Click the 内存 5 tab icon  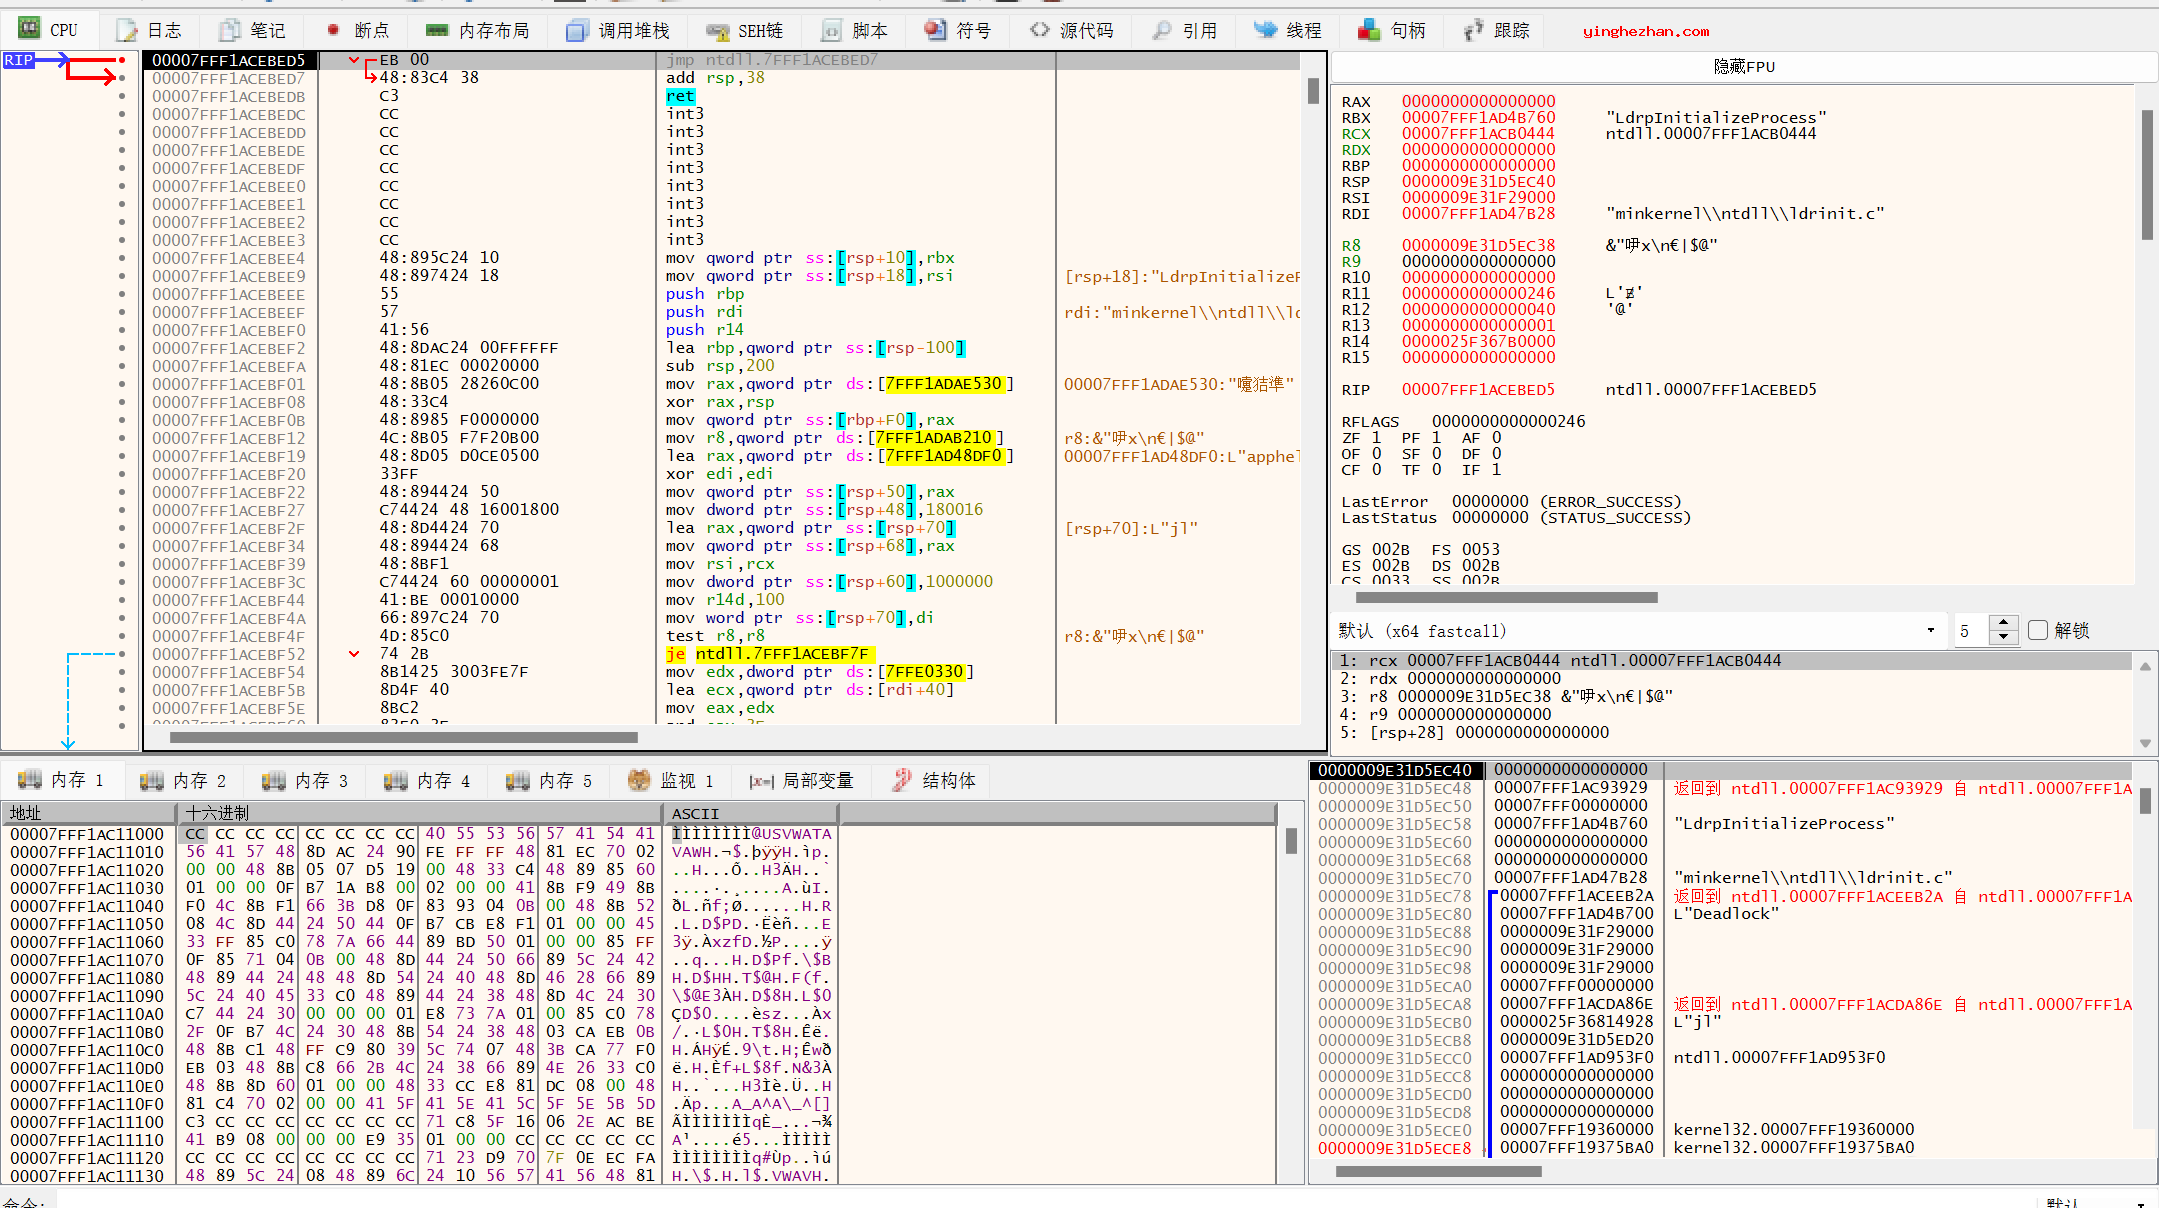click(x=518, y=780)
